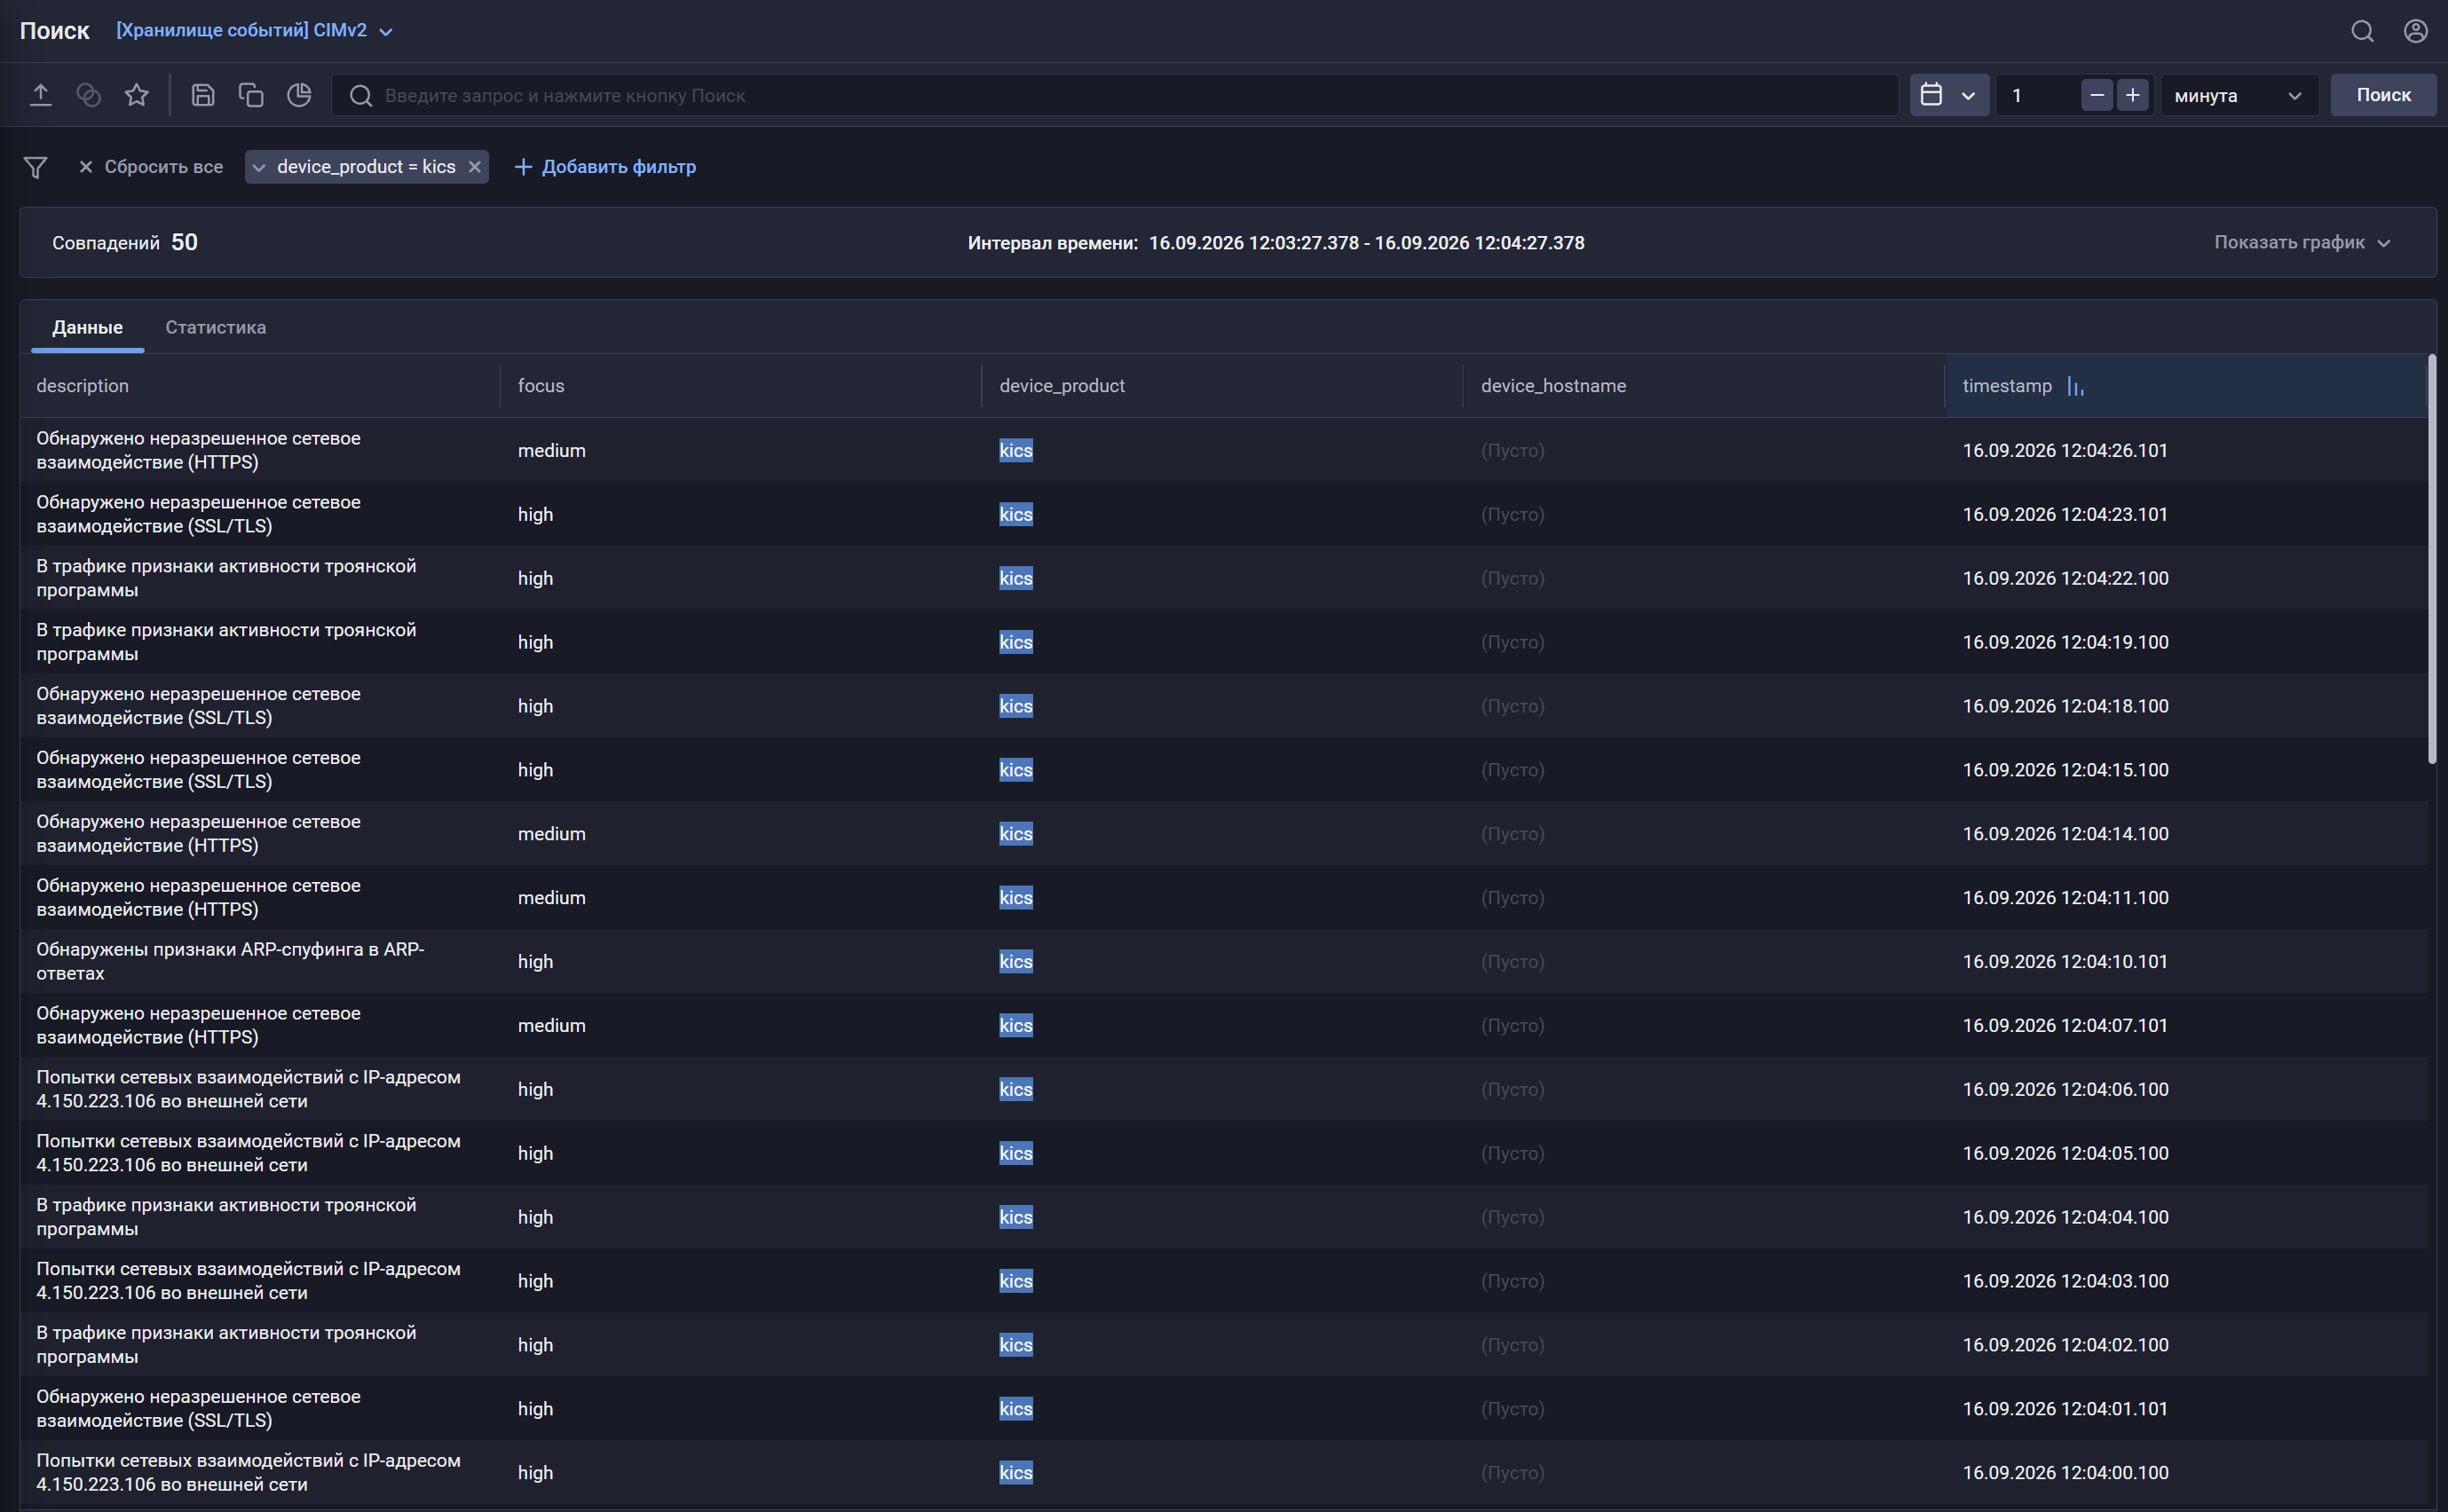The image size is (2448, 1512).
Task: Open the calendar date picker icon
Action: (x=1931, y=95)
